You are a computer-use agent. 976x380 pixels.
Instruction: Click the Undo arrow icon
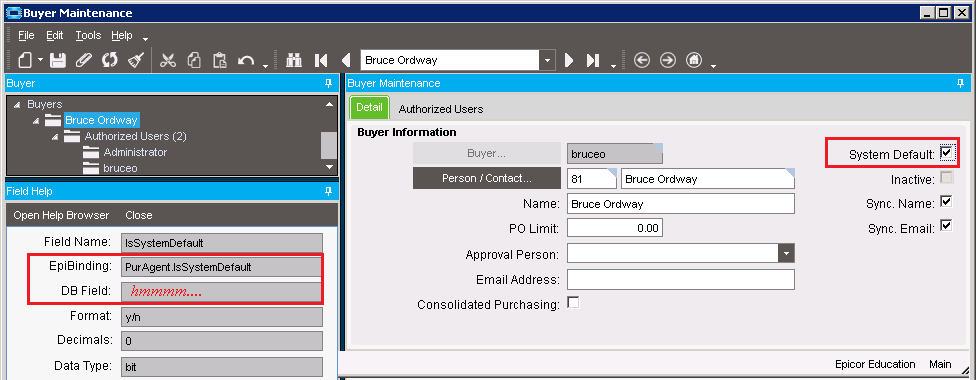246,60
